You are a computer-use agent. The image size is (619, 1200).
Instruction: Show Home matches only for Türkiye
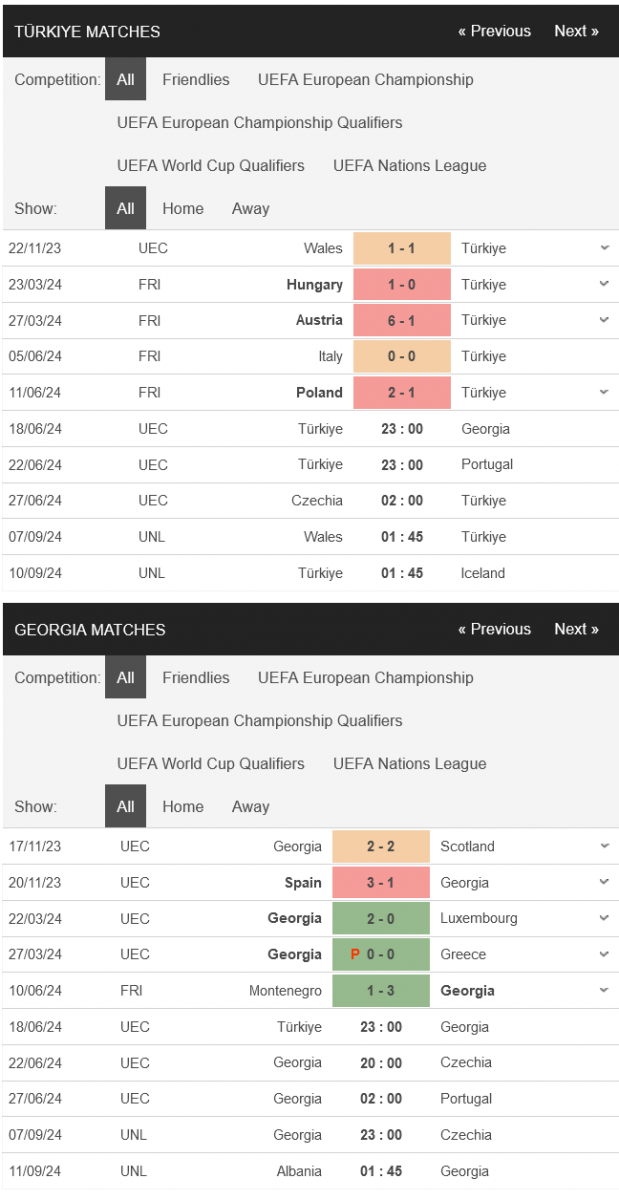click(x=183, y=208)
